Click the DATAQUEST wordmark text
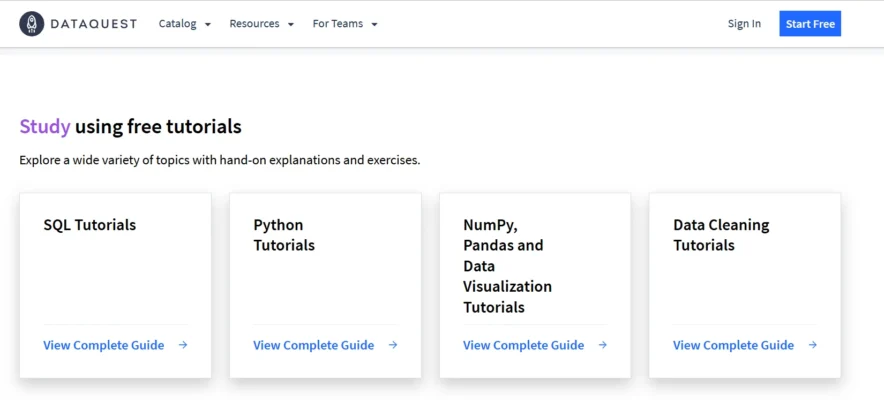This screenshot has height=418, width=884. (94, 24)
